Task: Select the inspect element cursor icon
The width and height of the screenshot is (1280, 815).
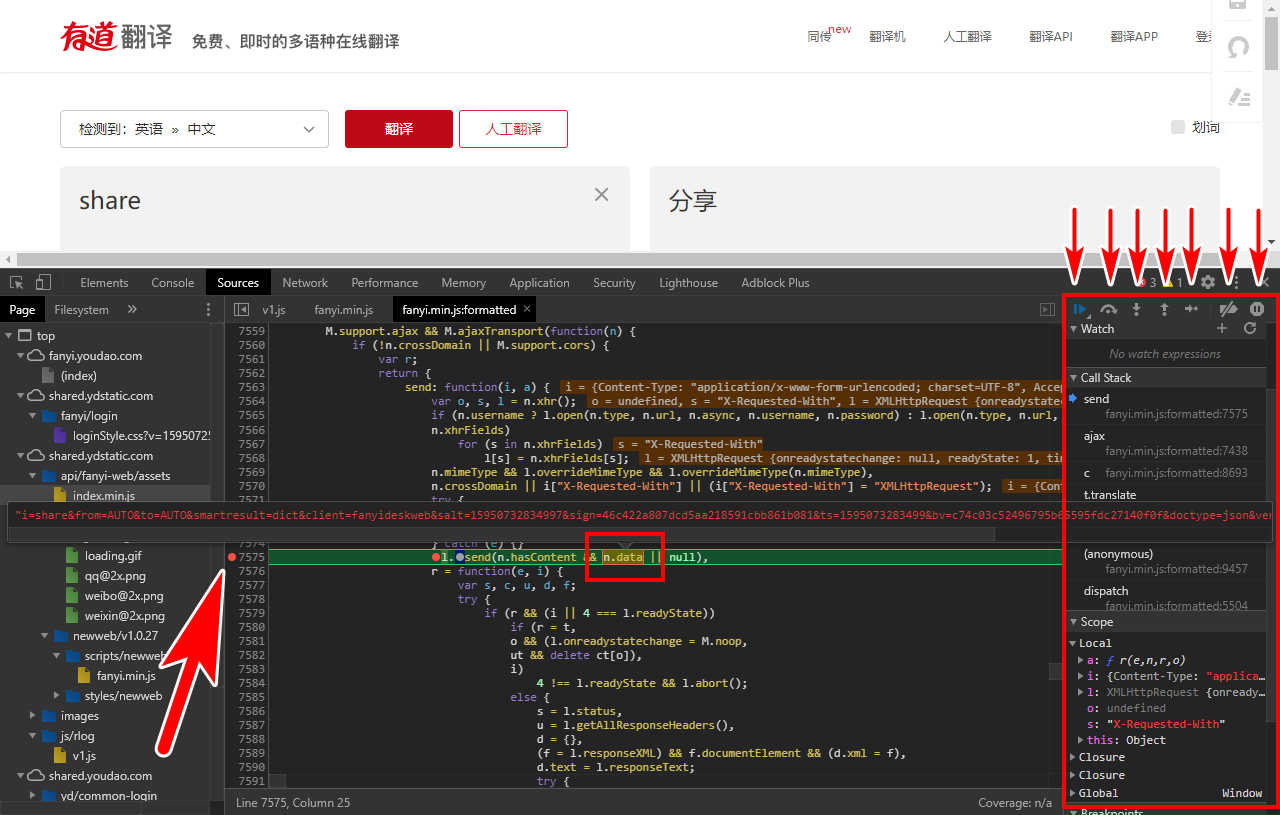Action: click(15, 282)
